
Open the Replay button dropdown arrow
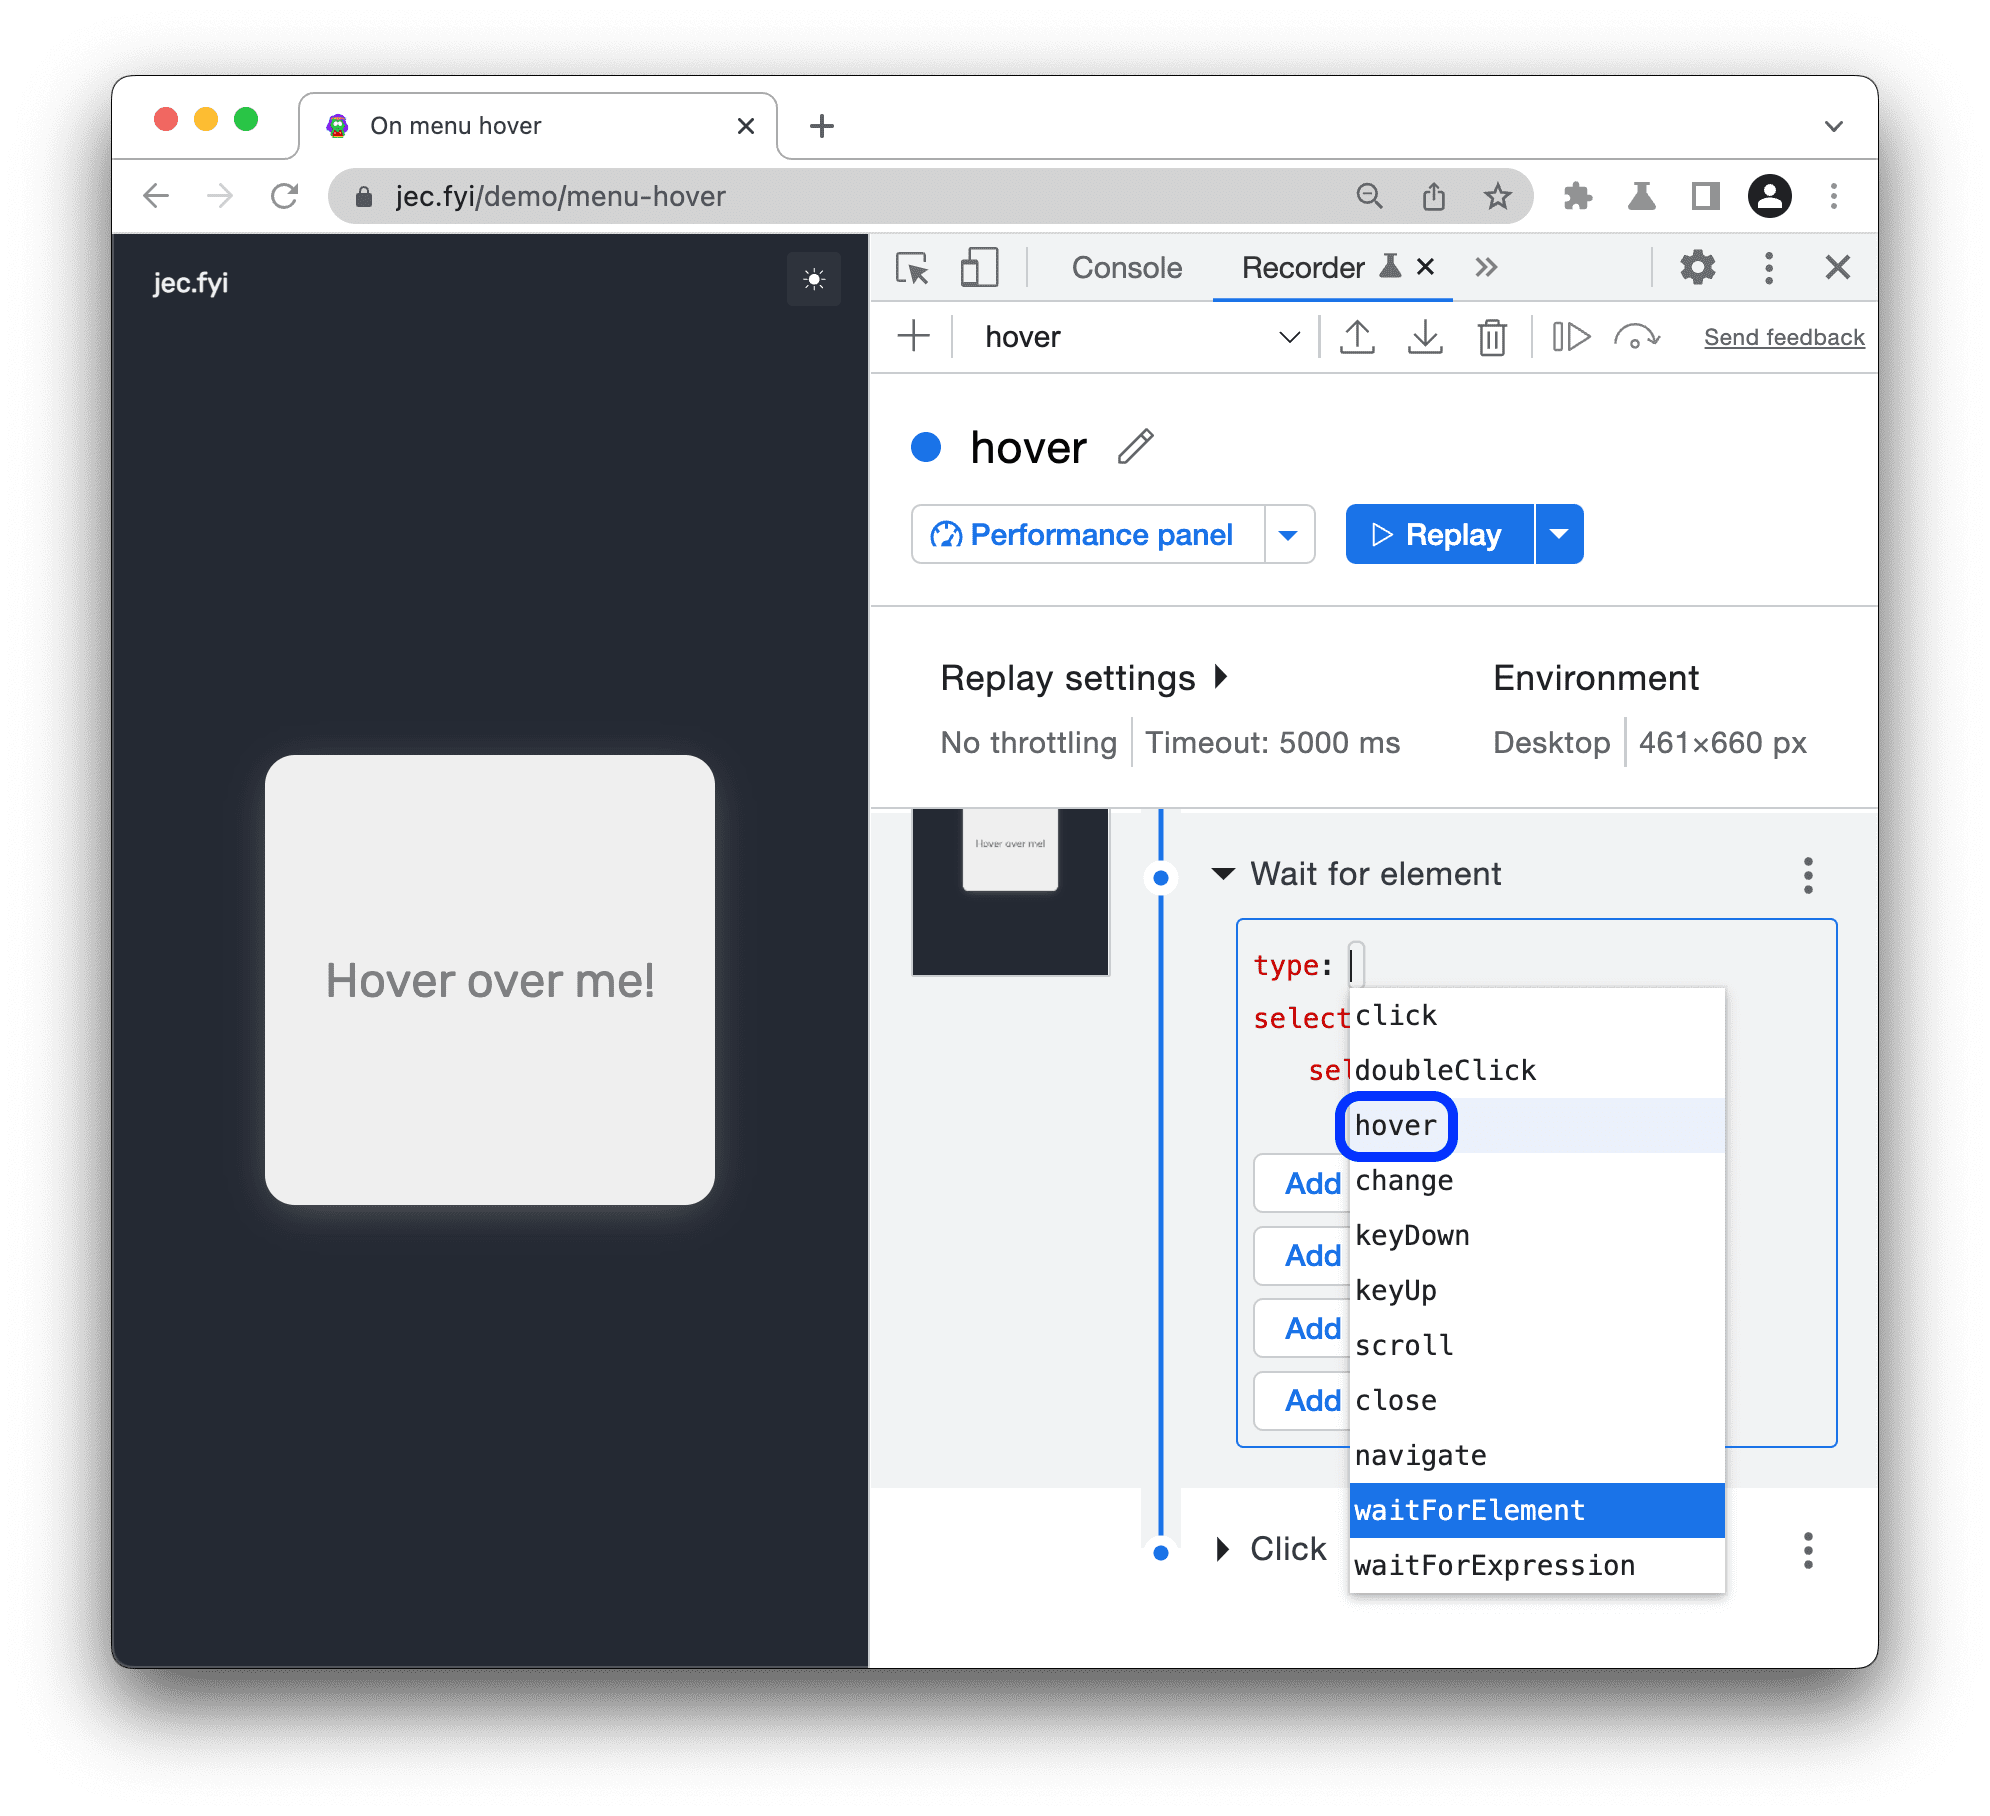[x=1560, y=534]
